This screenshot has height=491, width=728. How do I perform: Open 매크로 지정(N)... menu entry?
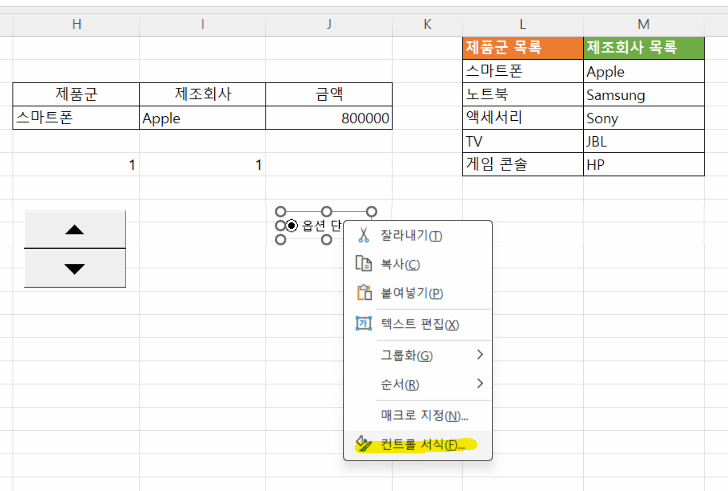click(x=418, y=415)
